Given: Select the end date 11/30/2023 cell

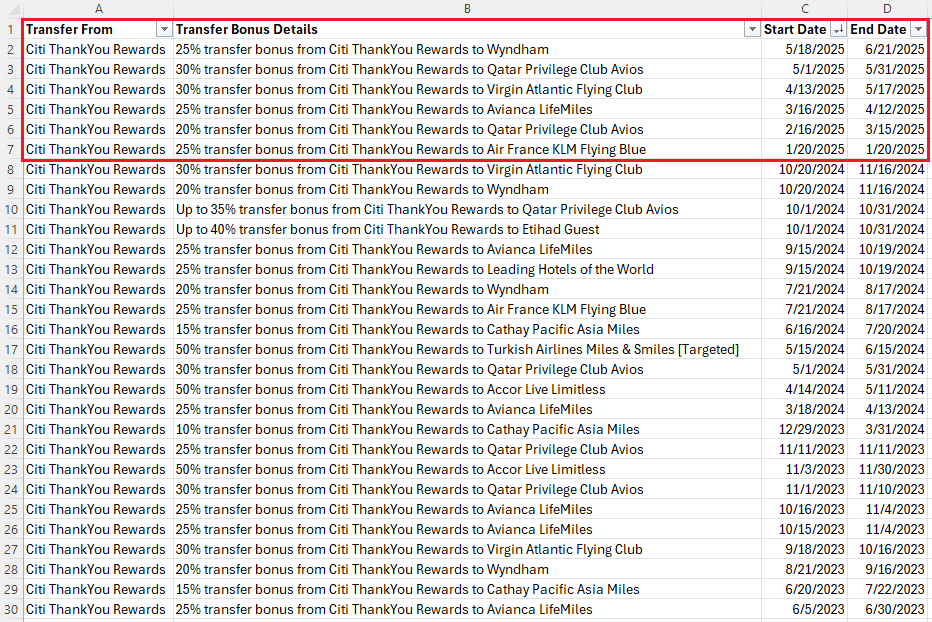Looking at the screenshot, I should point(887,470).
